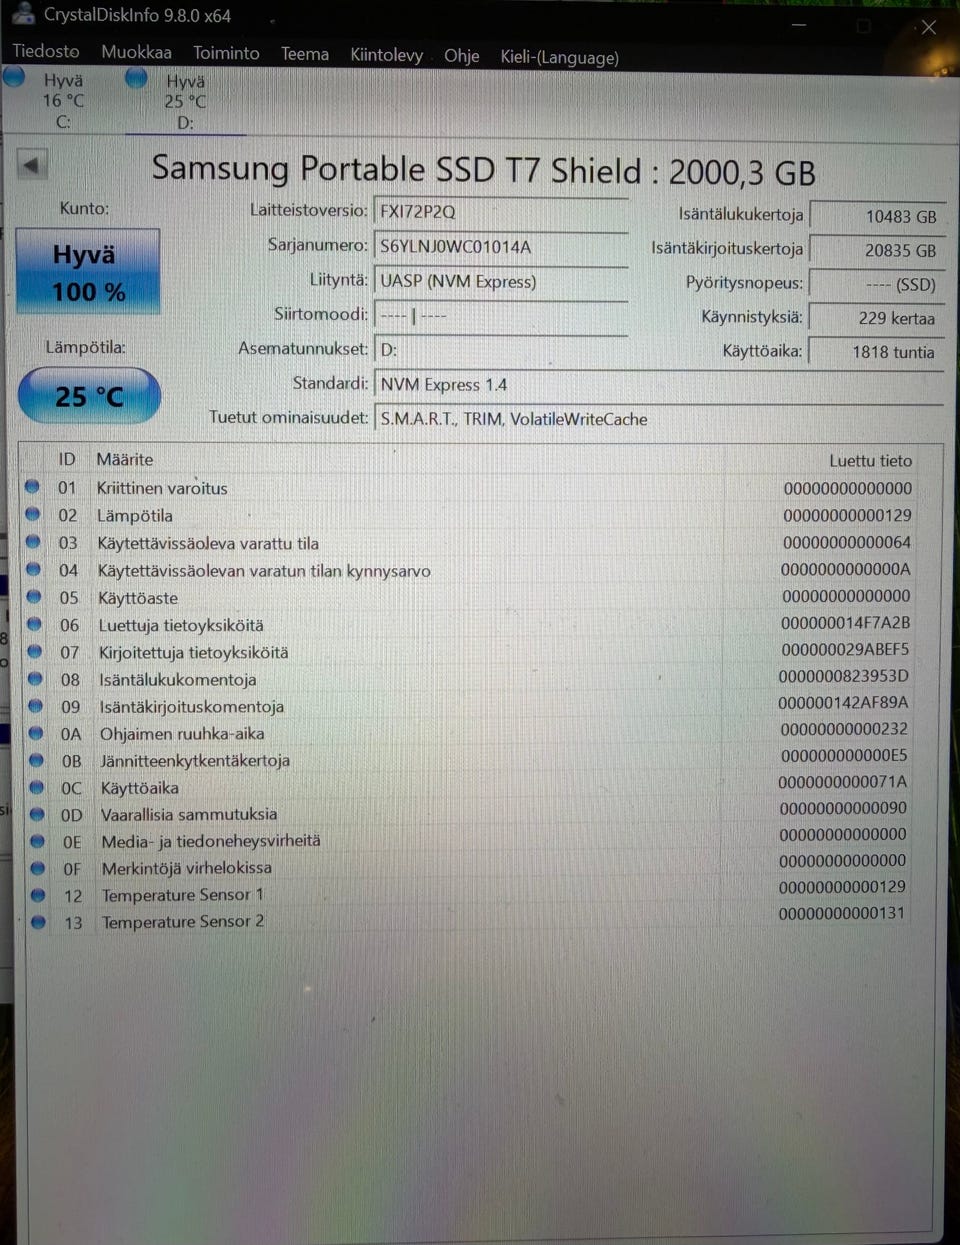Screen dimensions: 960x1245
Task: Click status icon for Temperature Sensor 1 row
Action: [38, 895]
